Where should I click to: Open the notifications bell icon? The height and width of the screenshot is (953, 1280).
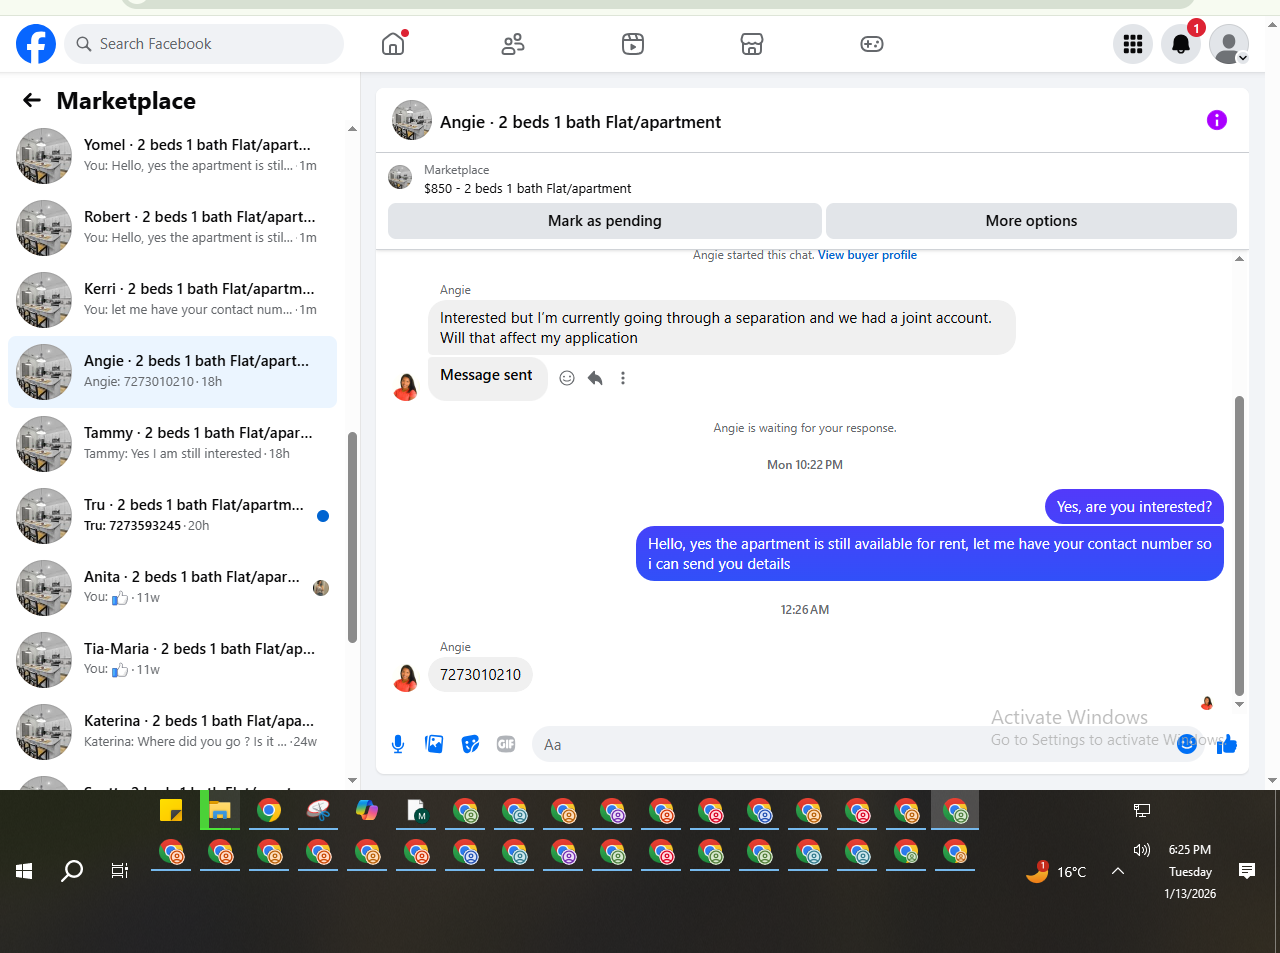(1181, 44)
